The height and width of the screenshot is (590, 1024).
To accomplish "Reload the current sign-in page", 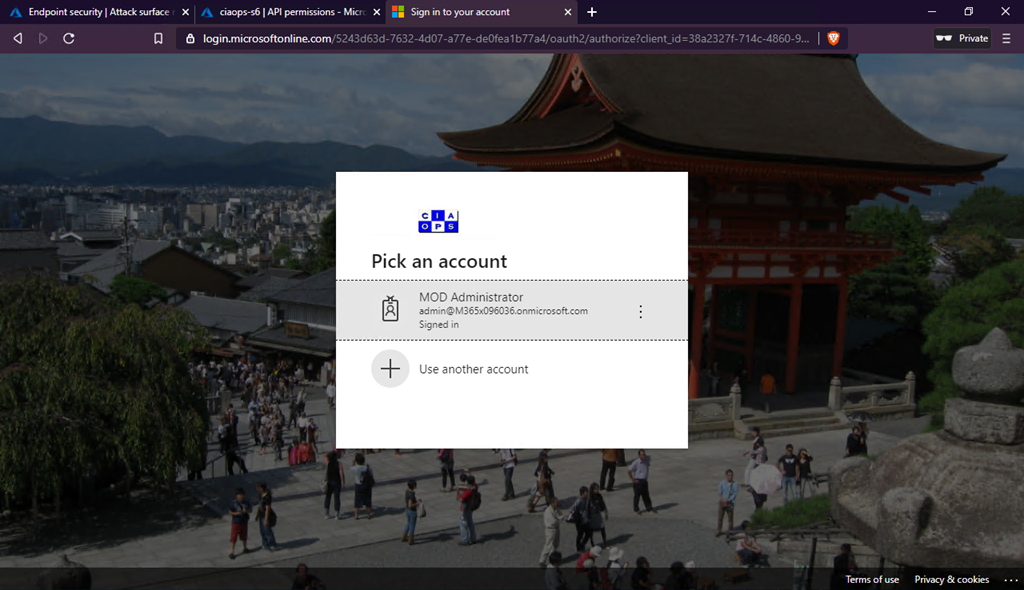I will pos(69,38).
